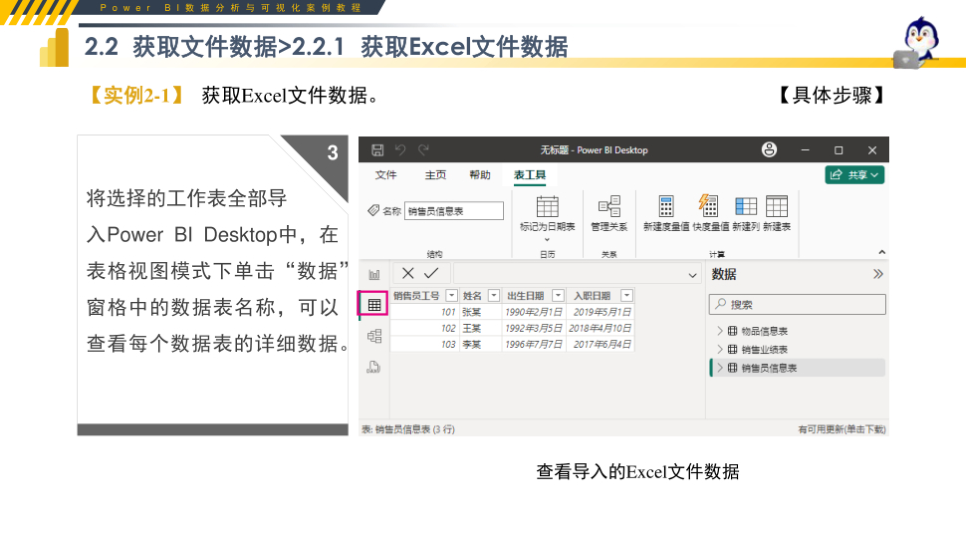Click search magnifier icon in 数据 pane
Image resolution: width=966 pixels, height=544 pixels.
(721, 304)
